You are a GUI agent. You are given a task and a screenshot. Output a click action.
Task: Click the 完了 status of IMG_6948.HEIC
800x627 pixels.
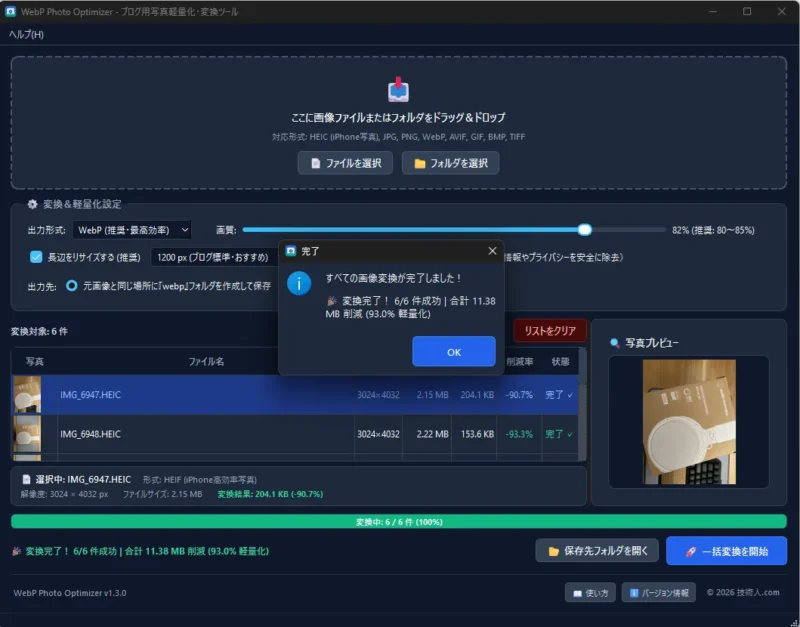(x=559, y=434)
